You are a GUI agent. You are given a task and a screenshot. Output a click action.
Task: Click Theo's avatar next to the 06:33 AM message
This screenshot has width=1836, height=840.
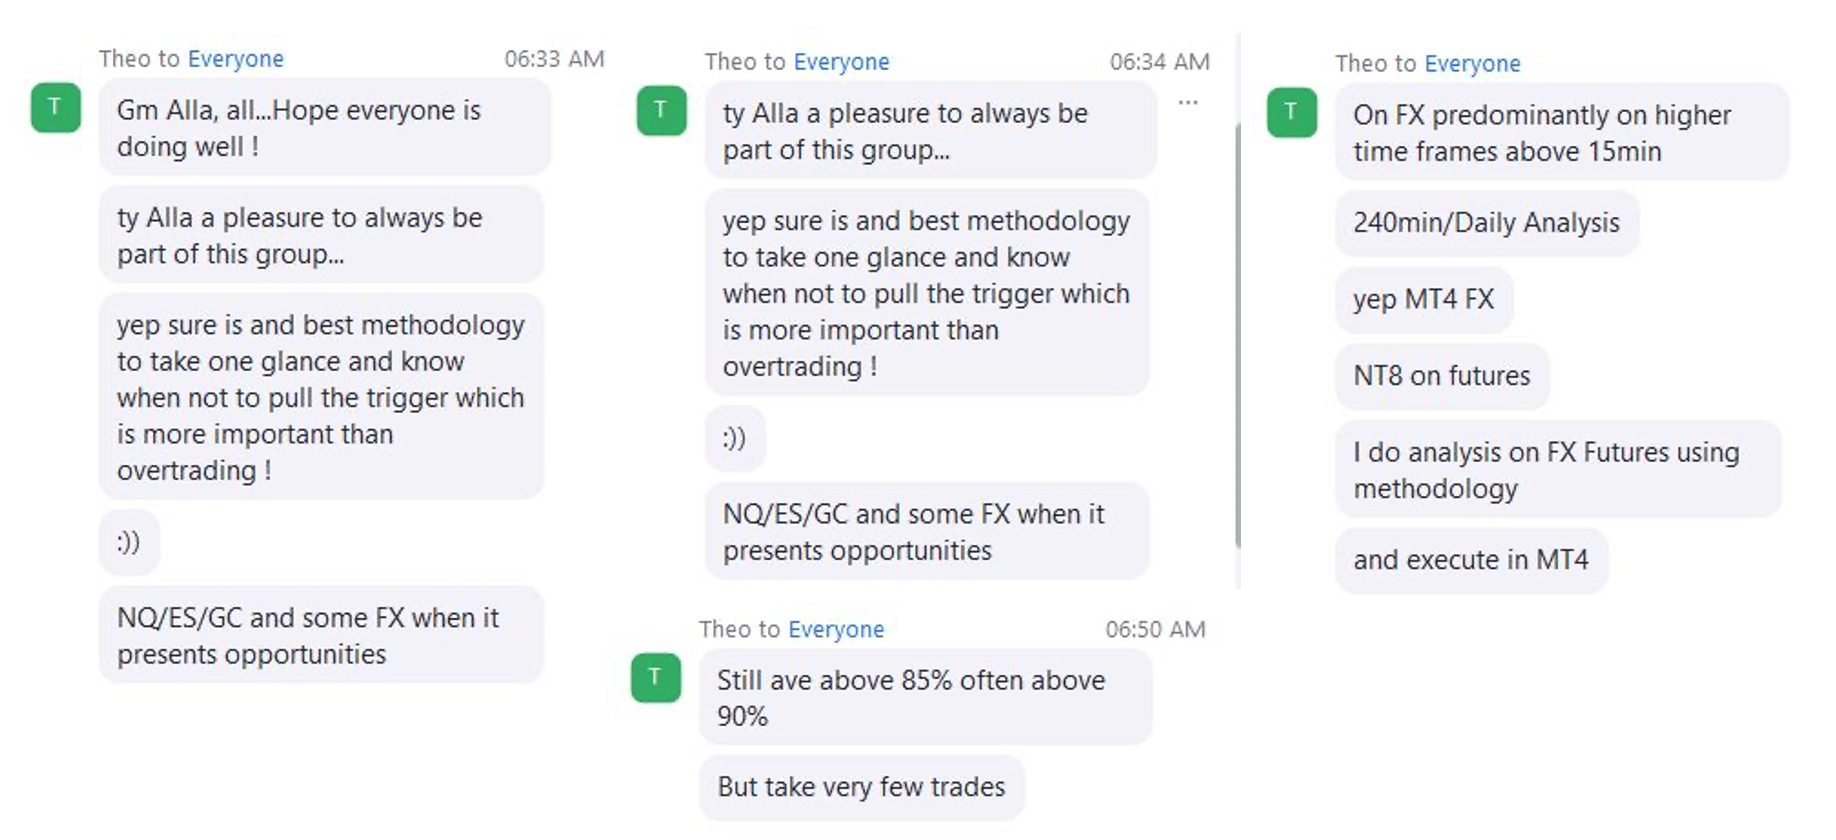click(x=55, y=107)
